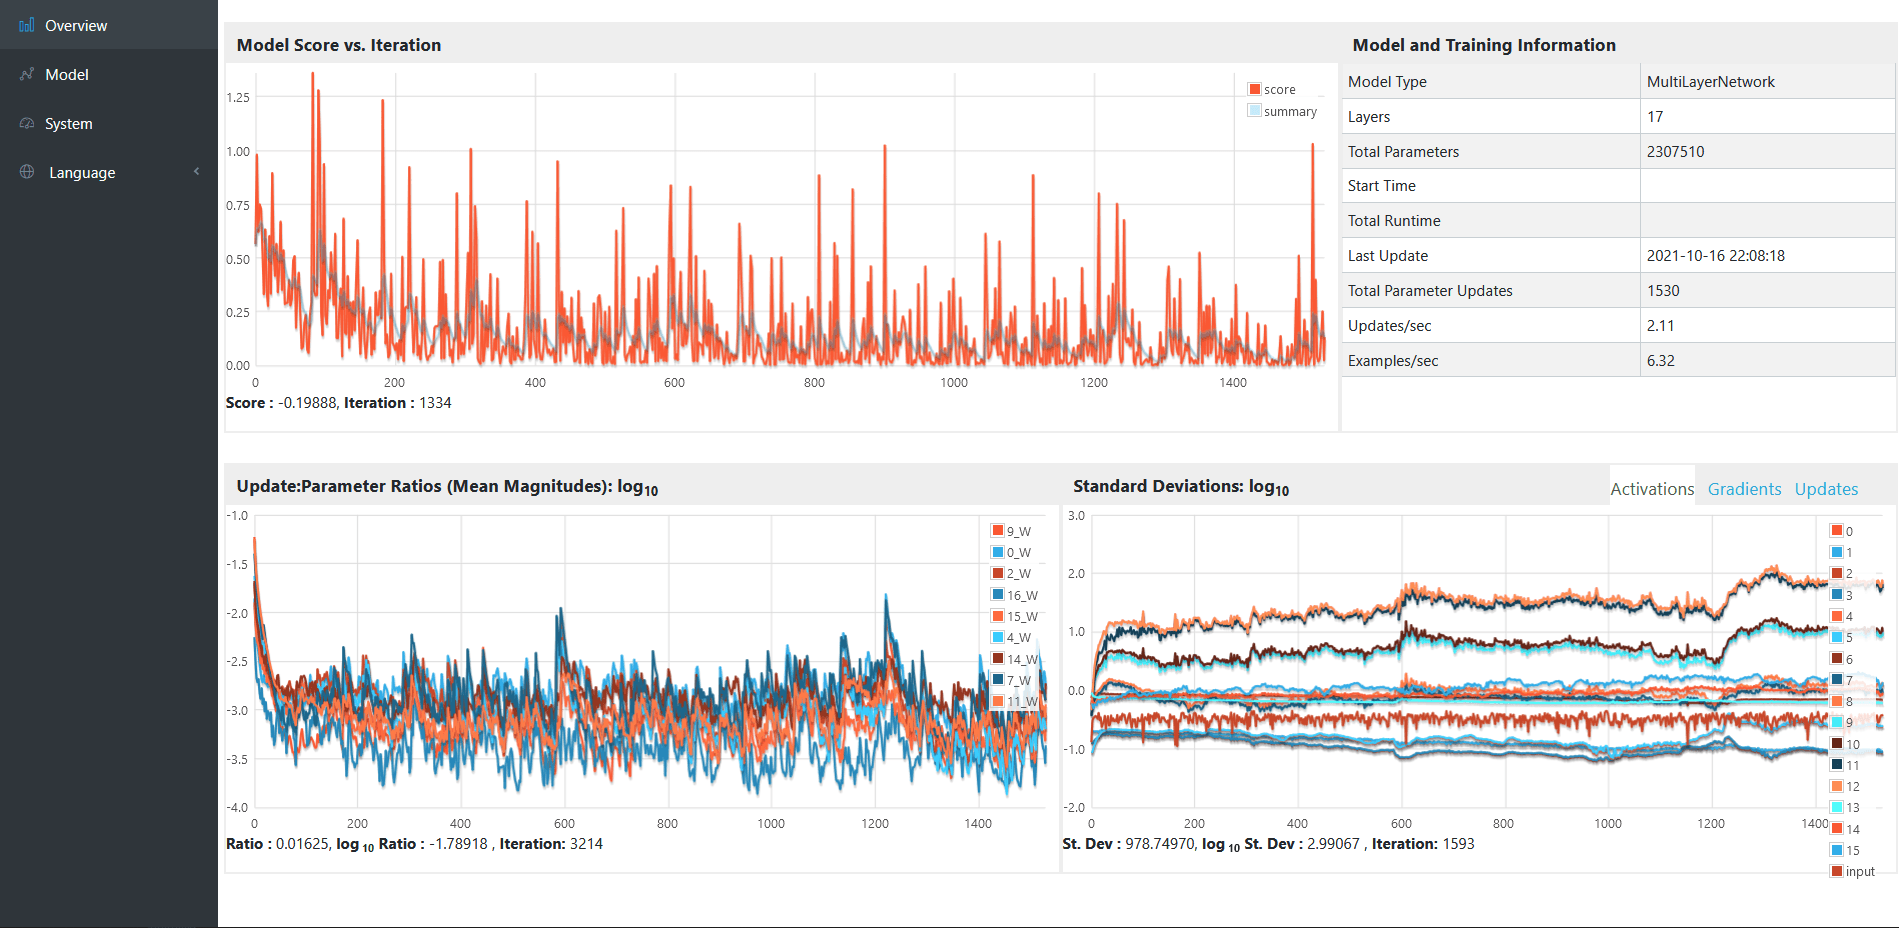The width and height of the screenshot is (1899, 928).
Task: Select the Layers value 17
Action: tap(1767, 117)
